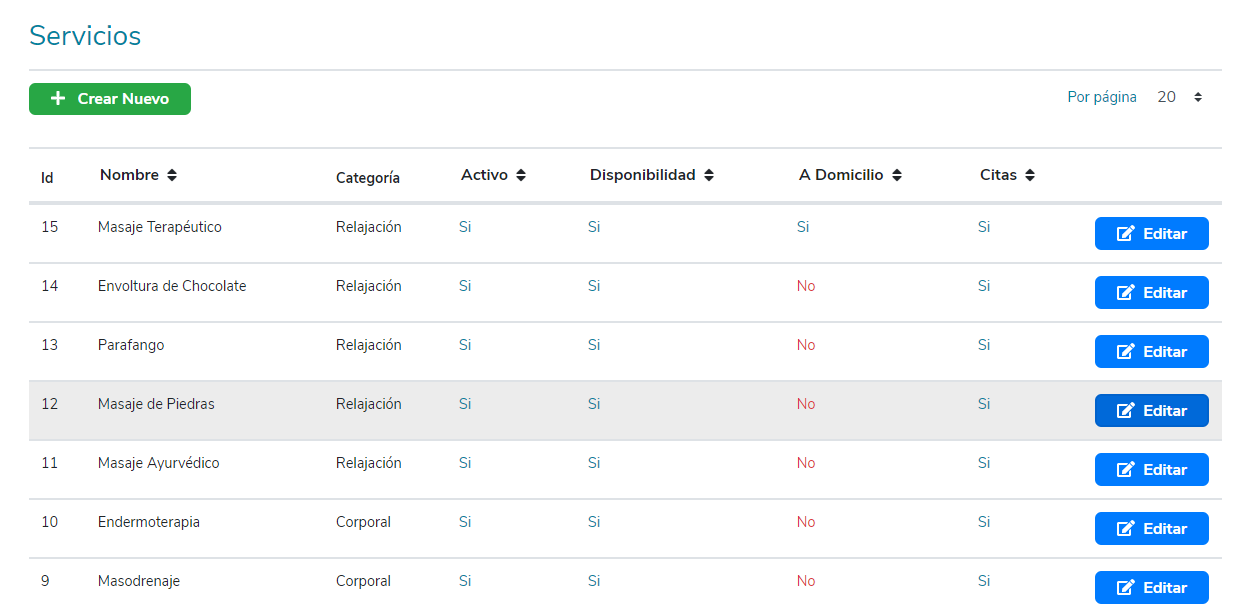The image size is (1257, 616).
Task: Click the edit pencil icon for Masaje Terapéutico
Action: click(x=1126, y=234)
